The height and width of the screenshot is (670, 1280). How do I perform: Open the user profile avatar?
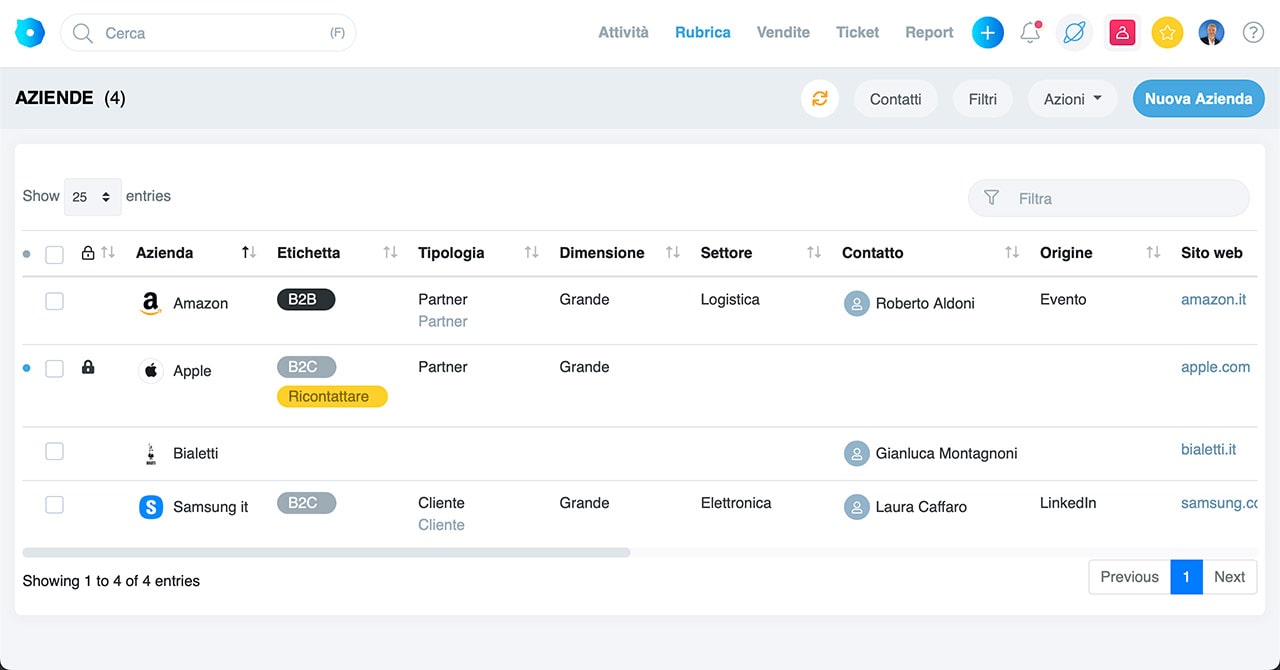(x=1211, y=33)
